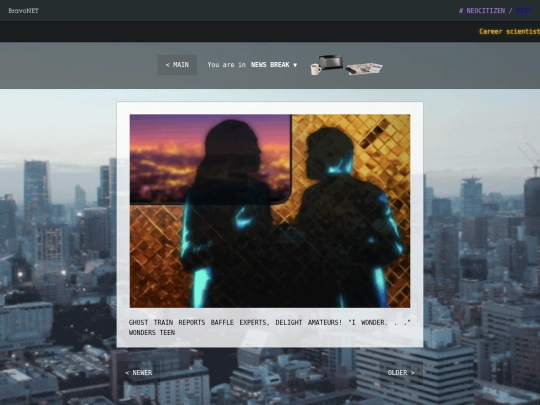This screenshot has height=405, width=540.
Task: Click the tablet device icon
Action: 330,62
